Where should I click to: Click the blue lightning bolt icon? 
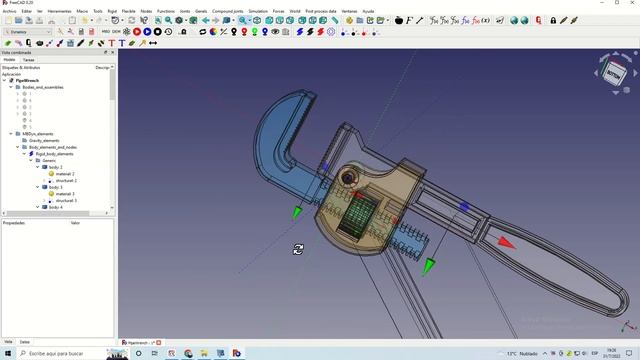(x=300, y=32)
